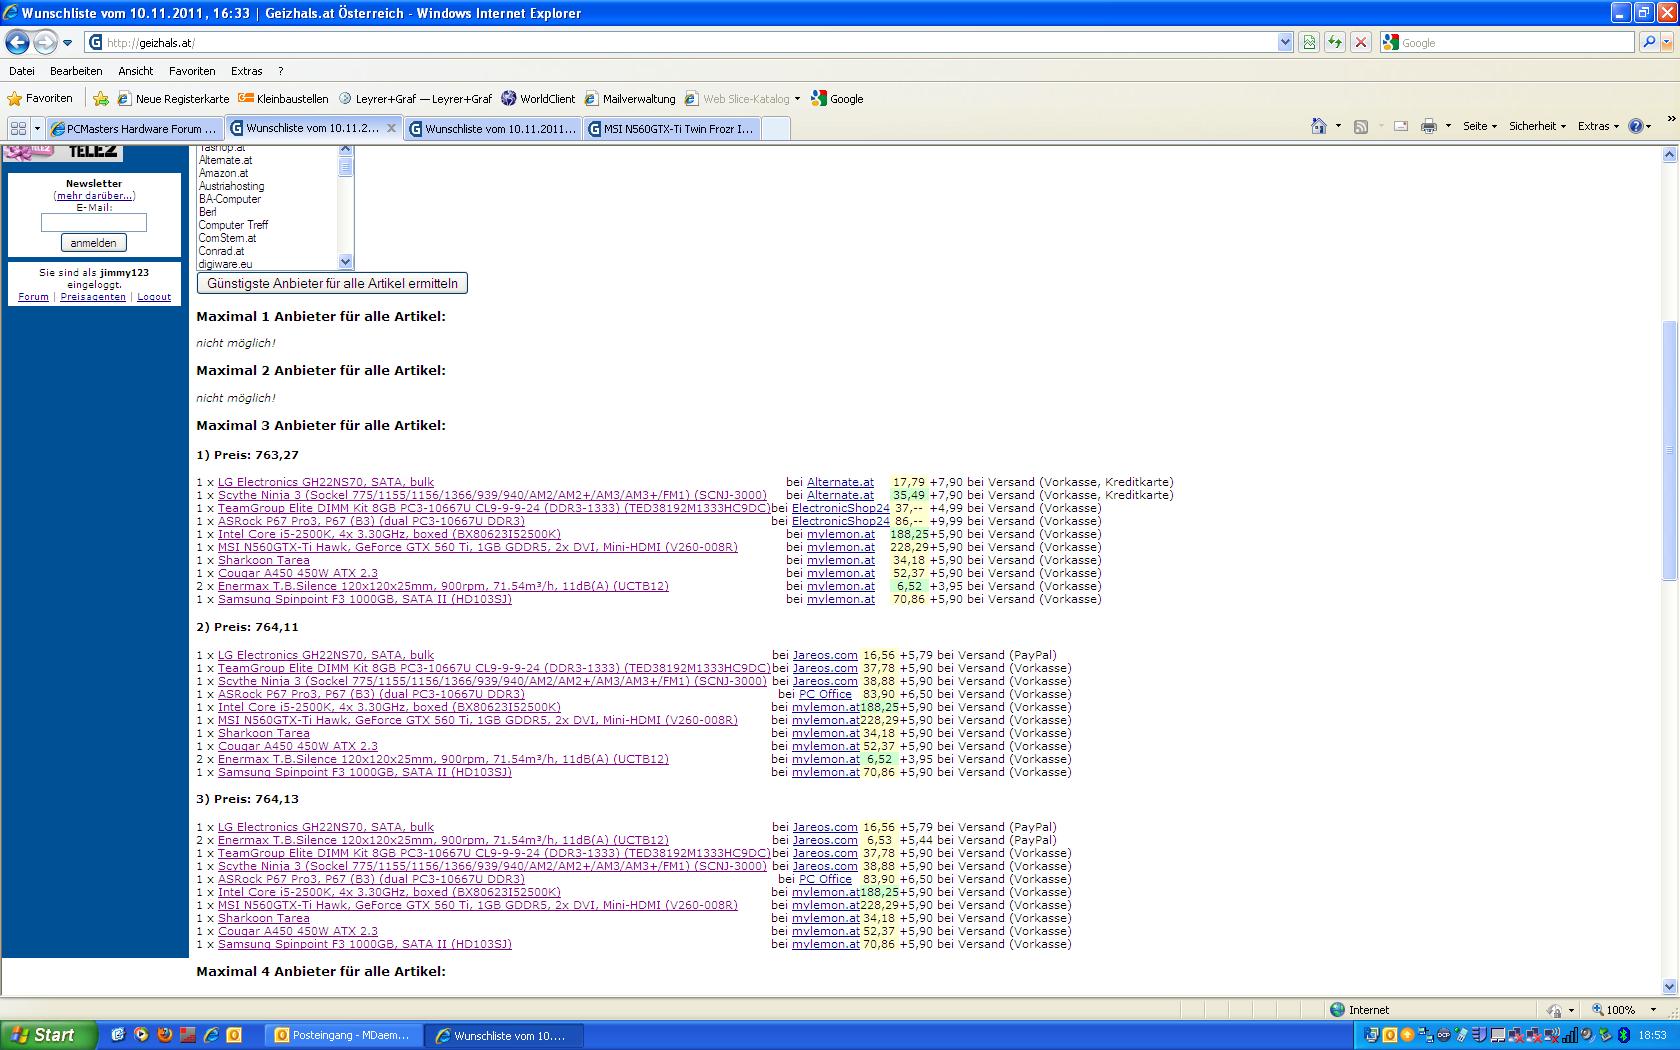Open a new blank tab
Viewport: 1680px width, 1050px height.
776,128
